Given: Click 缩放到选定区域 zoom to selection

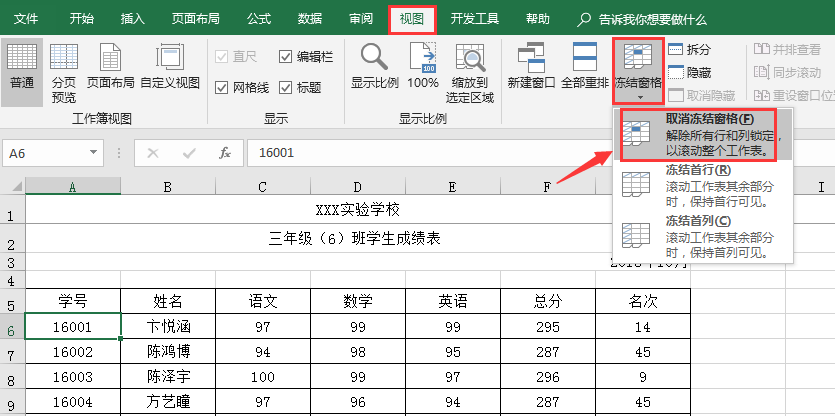Looking at the screenshot, I should (x=470, y=72).
